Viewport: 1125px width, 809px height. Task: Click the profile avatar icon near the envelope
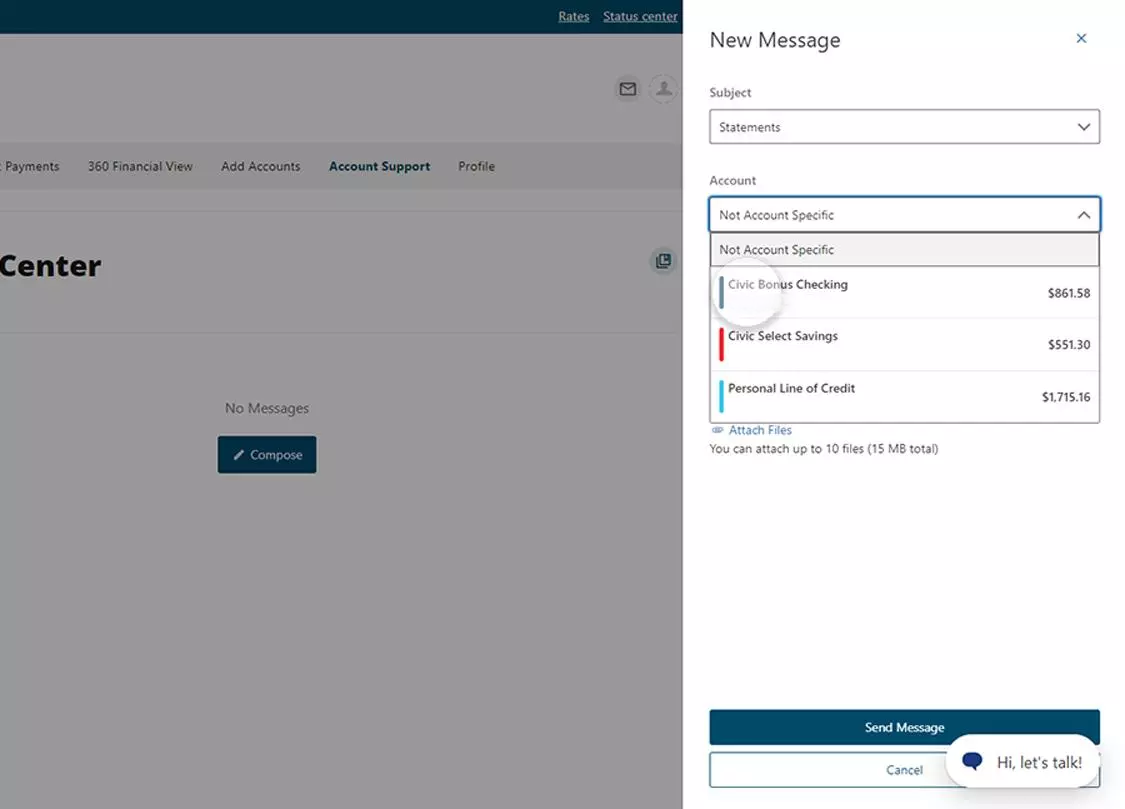664,89
